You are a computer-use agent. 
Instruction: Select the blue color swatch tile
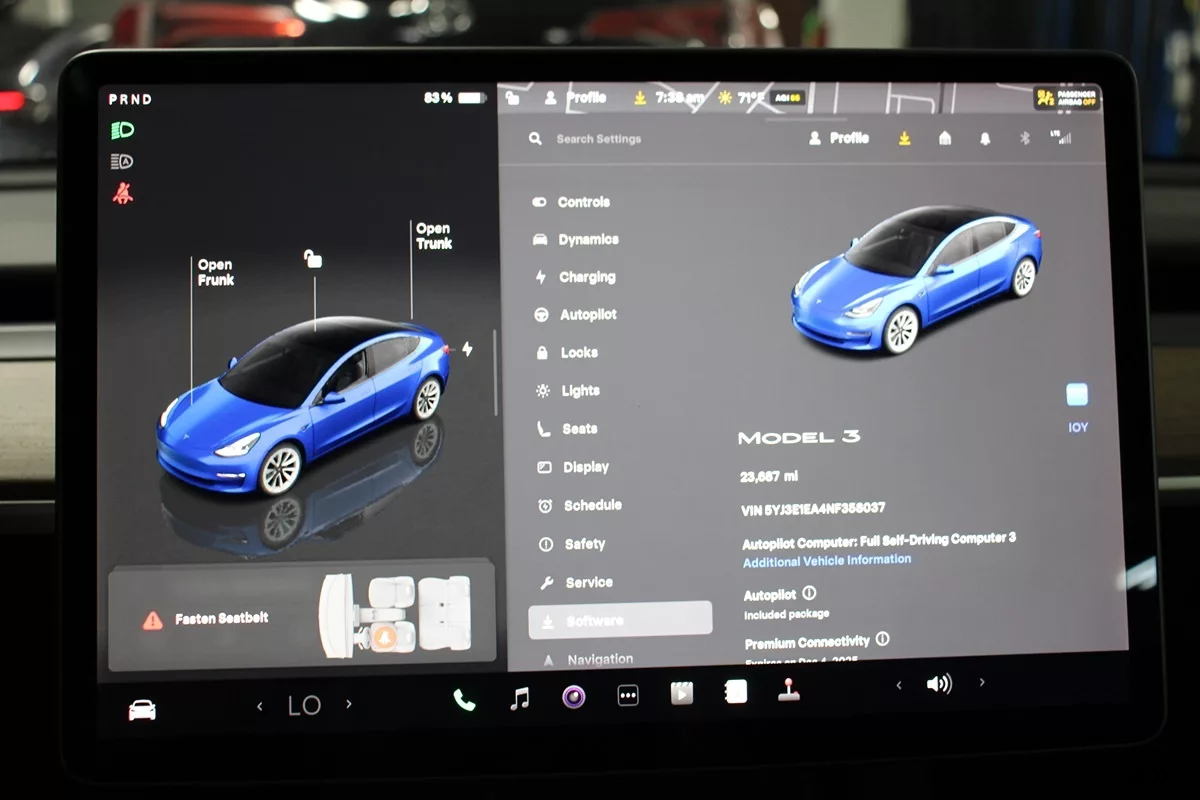coord(1077,395)
